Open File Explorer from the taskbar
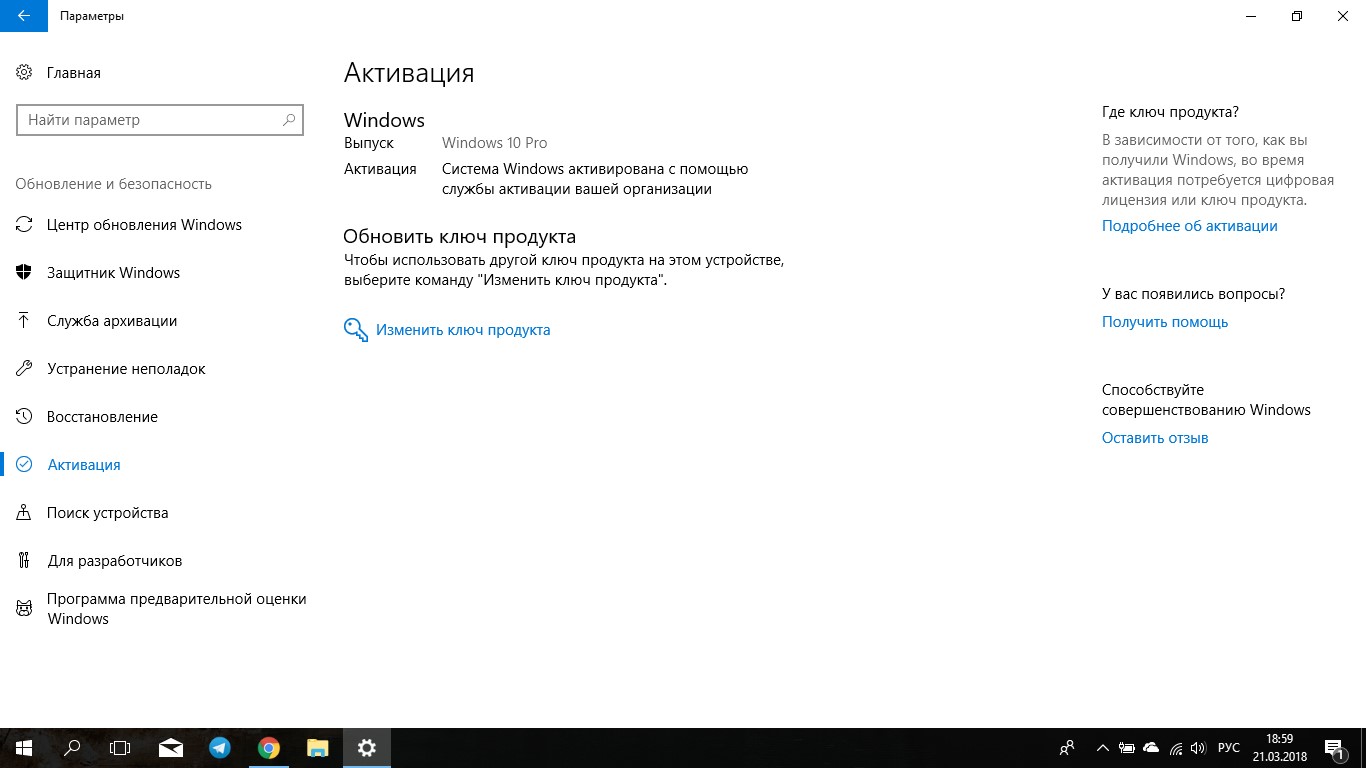The image size is (1366, 768). (x=317, y=748)
